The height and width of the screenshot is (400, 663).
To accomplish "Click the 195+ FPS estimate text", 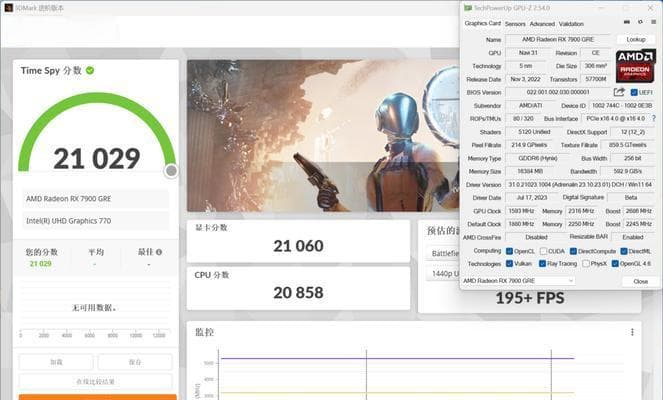I will [x=530, y=298].
